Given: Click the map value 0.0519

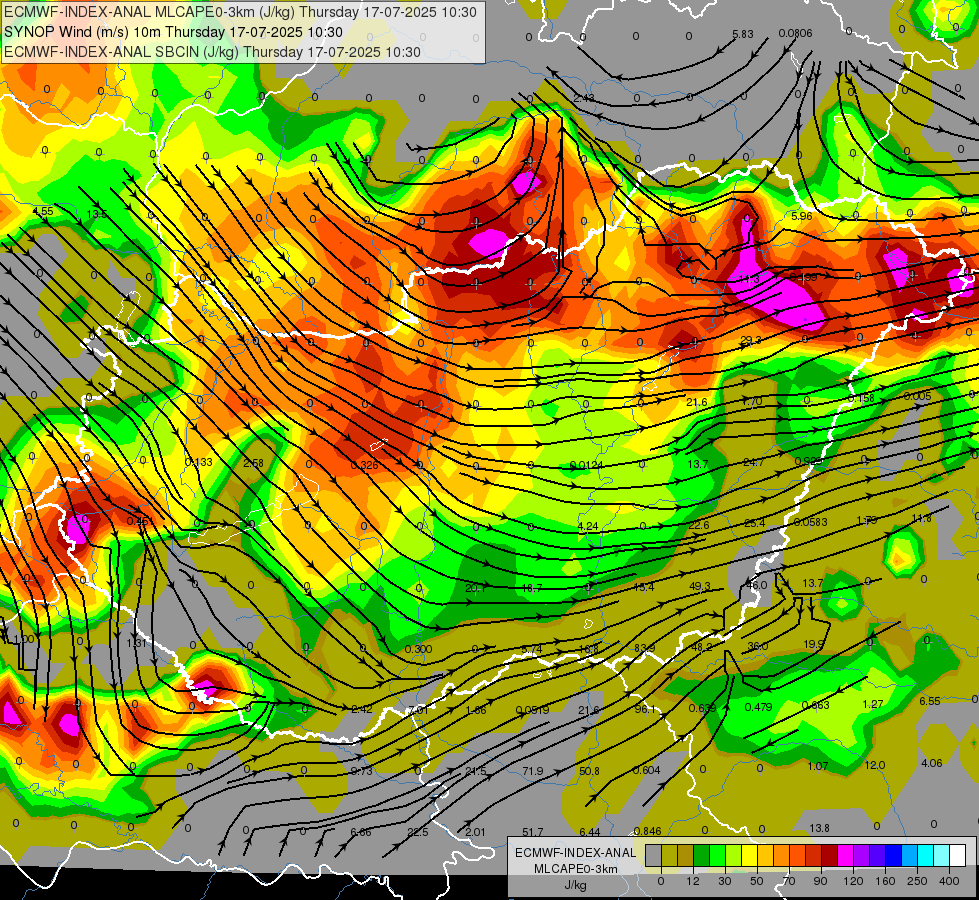Looking at the screenshot, I should click(x=532, y=710).
